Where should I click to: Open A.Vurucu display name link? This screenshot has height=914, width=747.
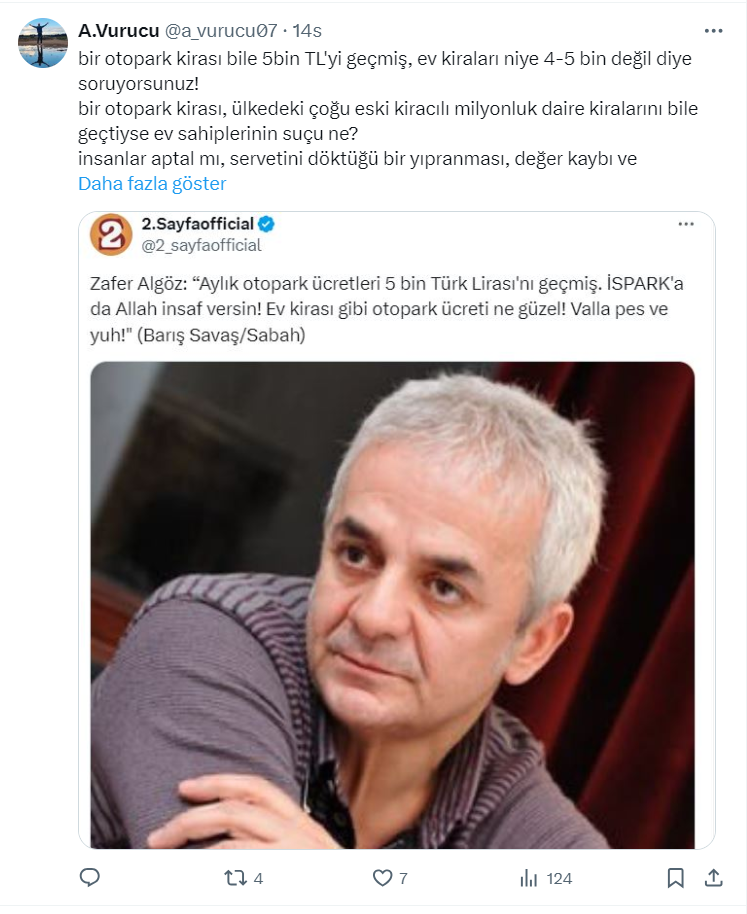[x=119, y=31]
